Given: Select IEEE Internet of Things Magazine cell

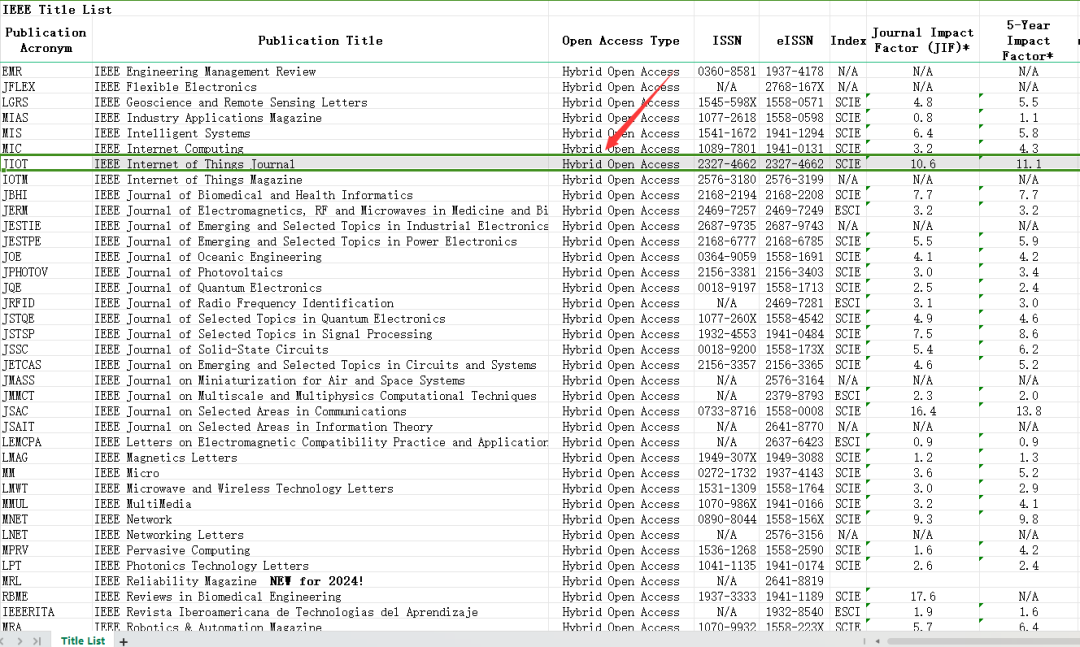Looking at the screenshot, I should pos(320,180).
